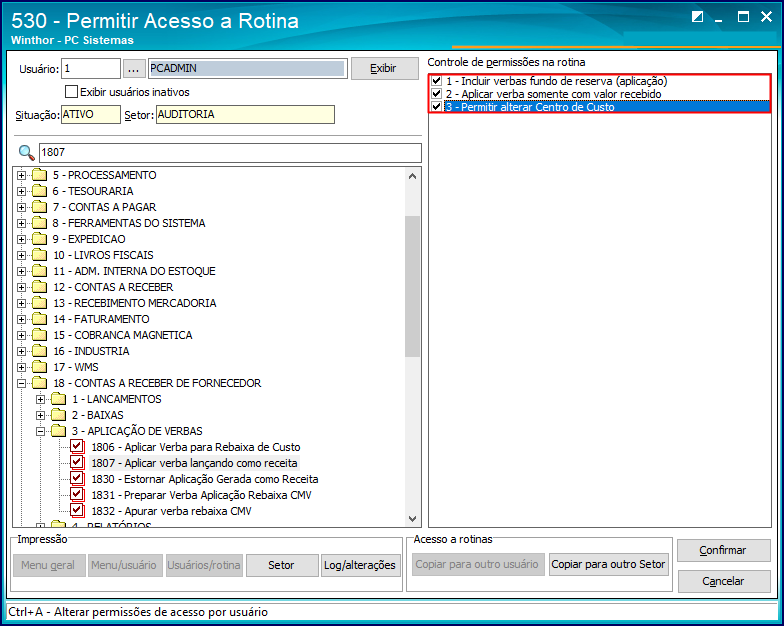This screenshot has width=784, height=626.
Task: Click the magnifying glass search icon
Action: point(26,152)
